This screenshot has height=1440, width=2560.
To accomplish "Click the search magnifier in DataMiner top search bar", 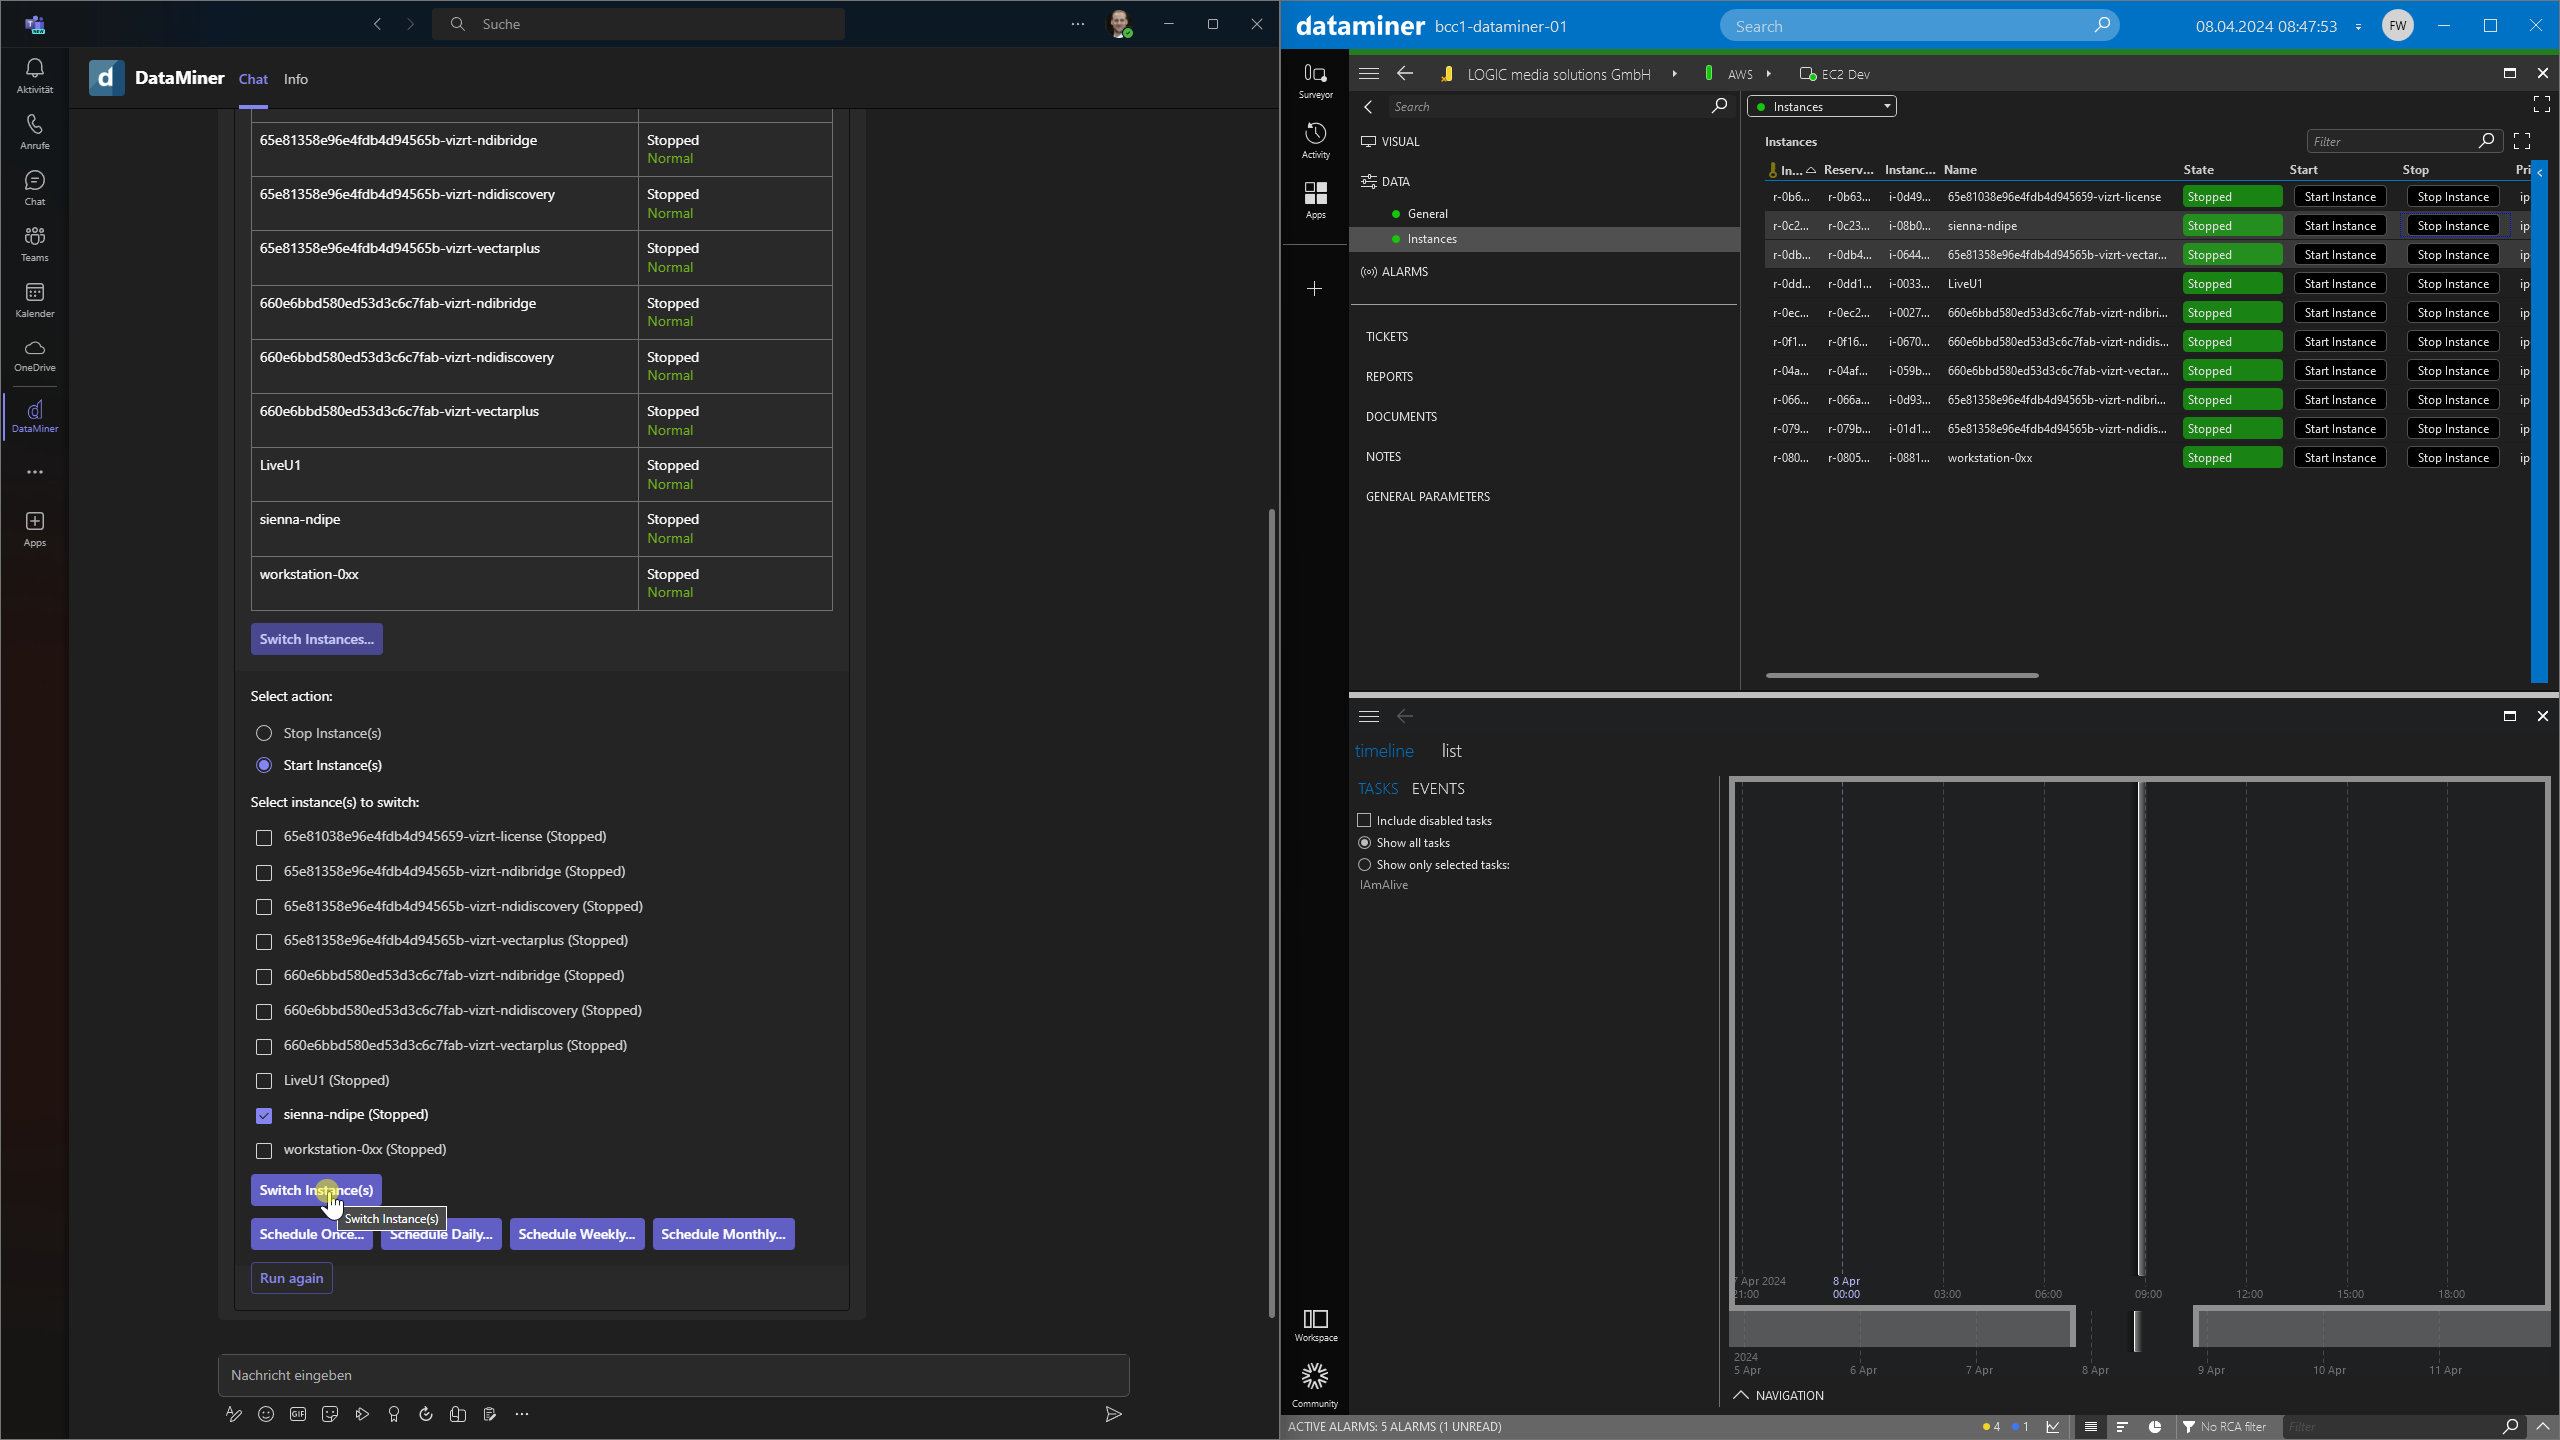I will coord(2102,25).
